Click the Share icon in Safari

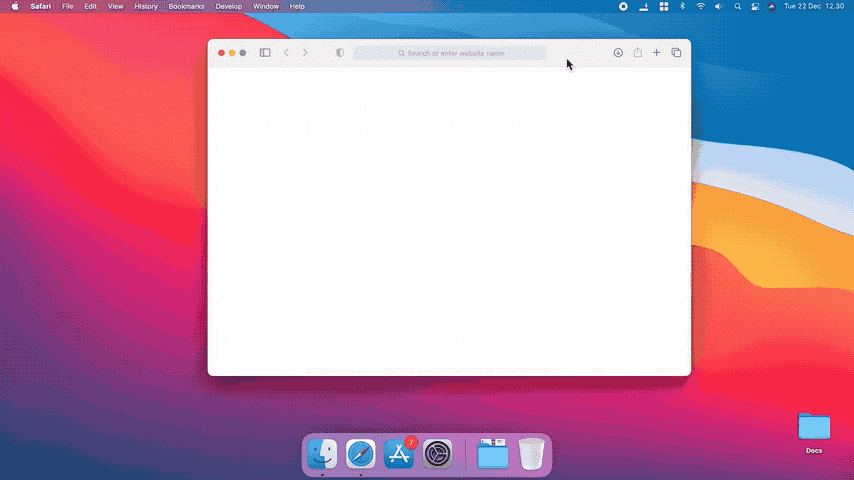pos(637,53)
